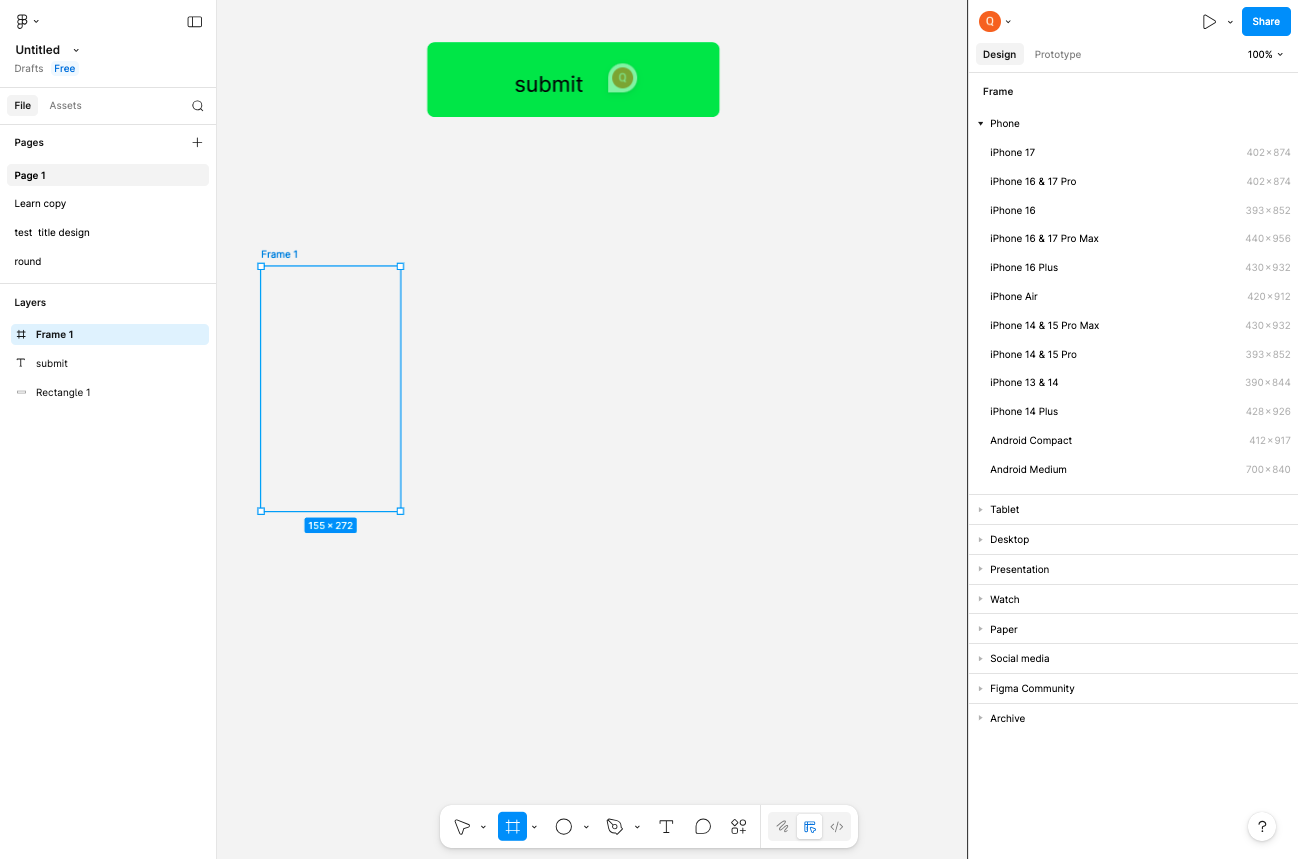Image resolution: width=1298 pixels, height=859 pixels.
Task: Click the Drafts location link
Action: coord(29,69)
